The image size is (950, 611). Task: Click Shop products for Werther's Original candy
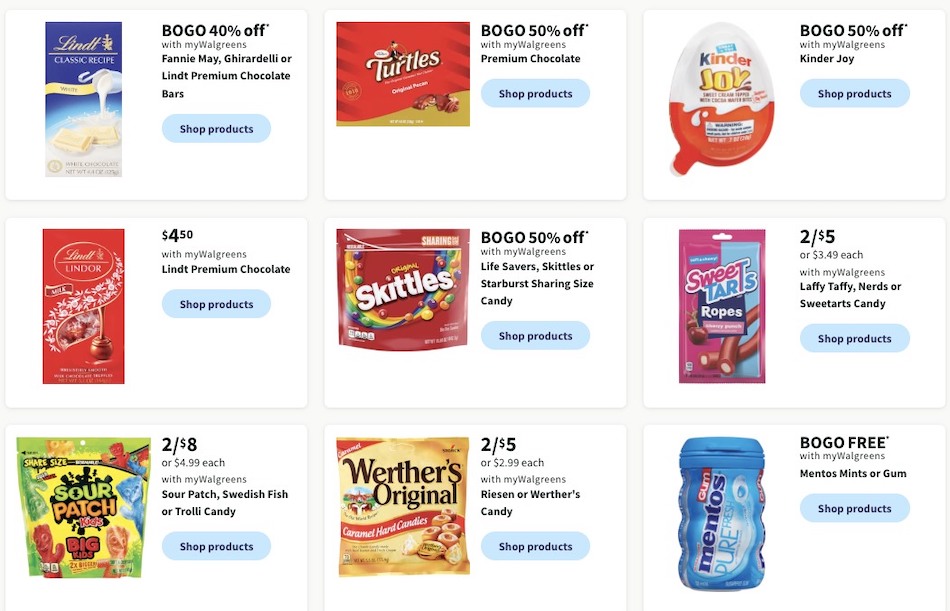click(536, 546)
